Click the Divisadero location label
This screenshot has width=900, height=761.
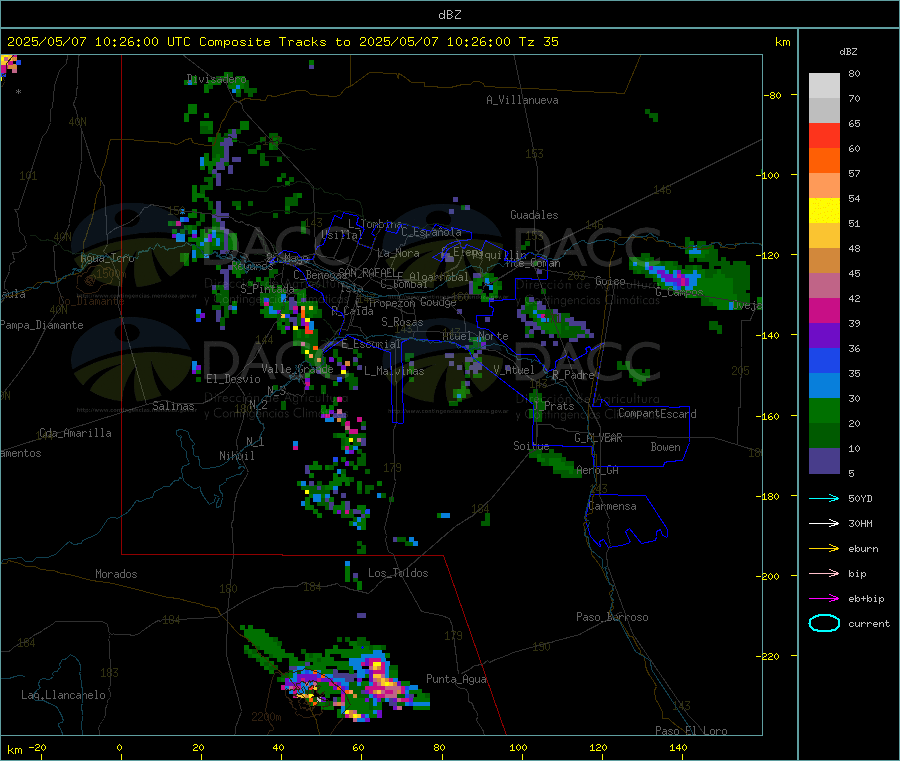[216, 79]
